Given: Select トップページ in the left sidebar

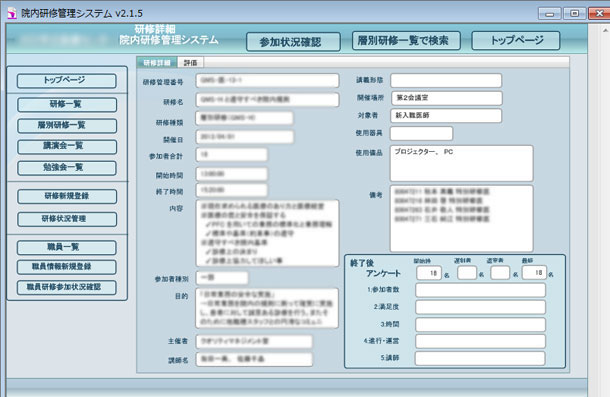Looking at the screenshot, I should [x=67, y=81].
